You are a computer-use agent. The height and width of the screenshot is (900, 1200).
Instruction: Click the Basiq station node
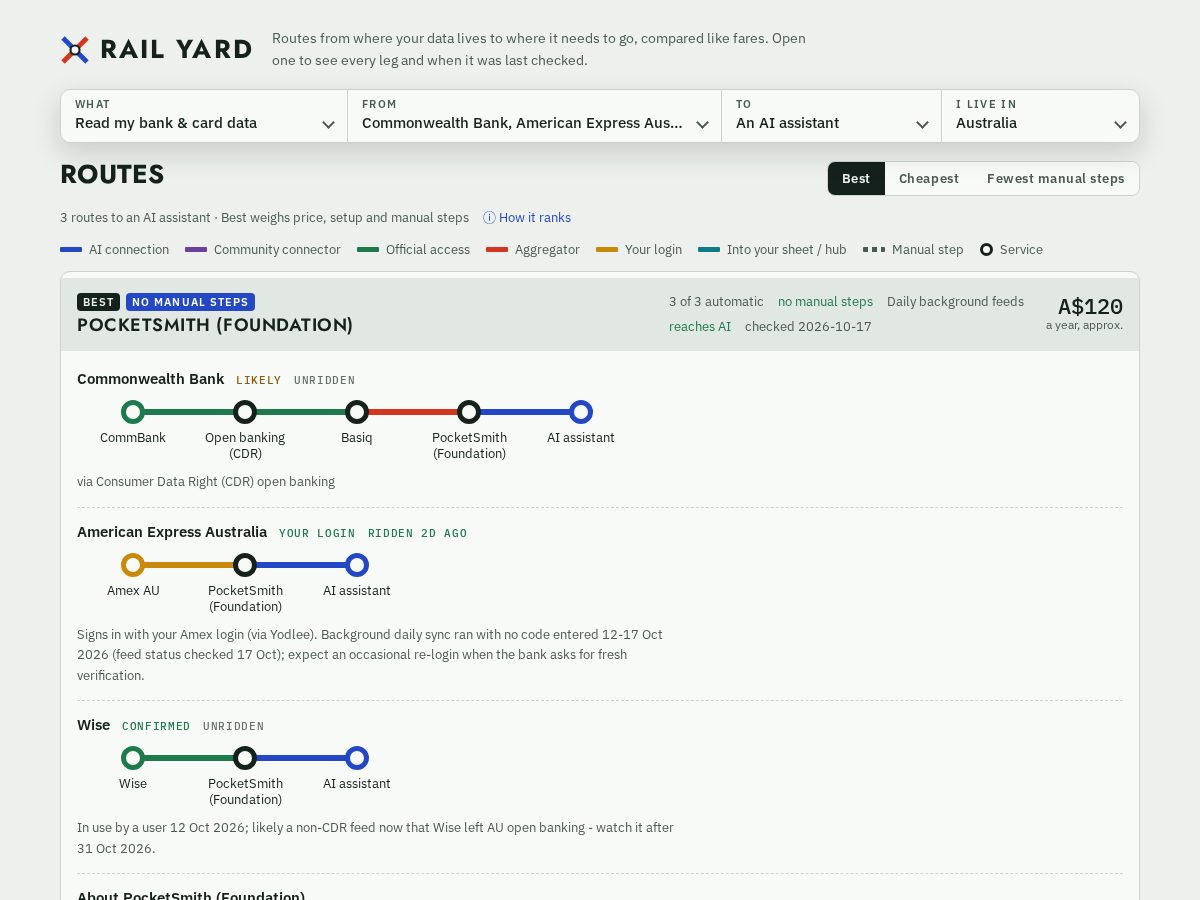pyautogui.click(x=357, y=412)
